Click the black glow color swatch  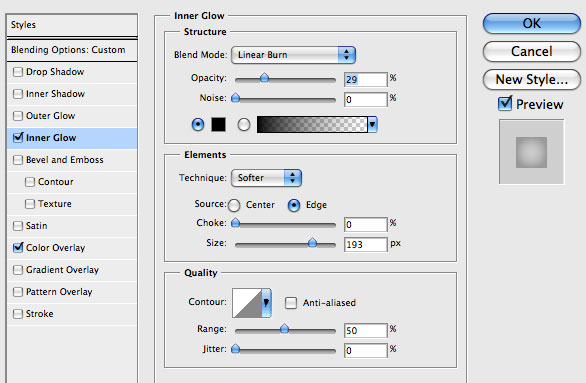coord(218,124)
